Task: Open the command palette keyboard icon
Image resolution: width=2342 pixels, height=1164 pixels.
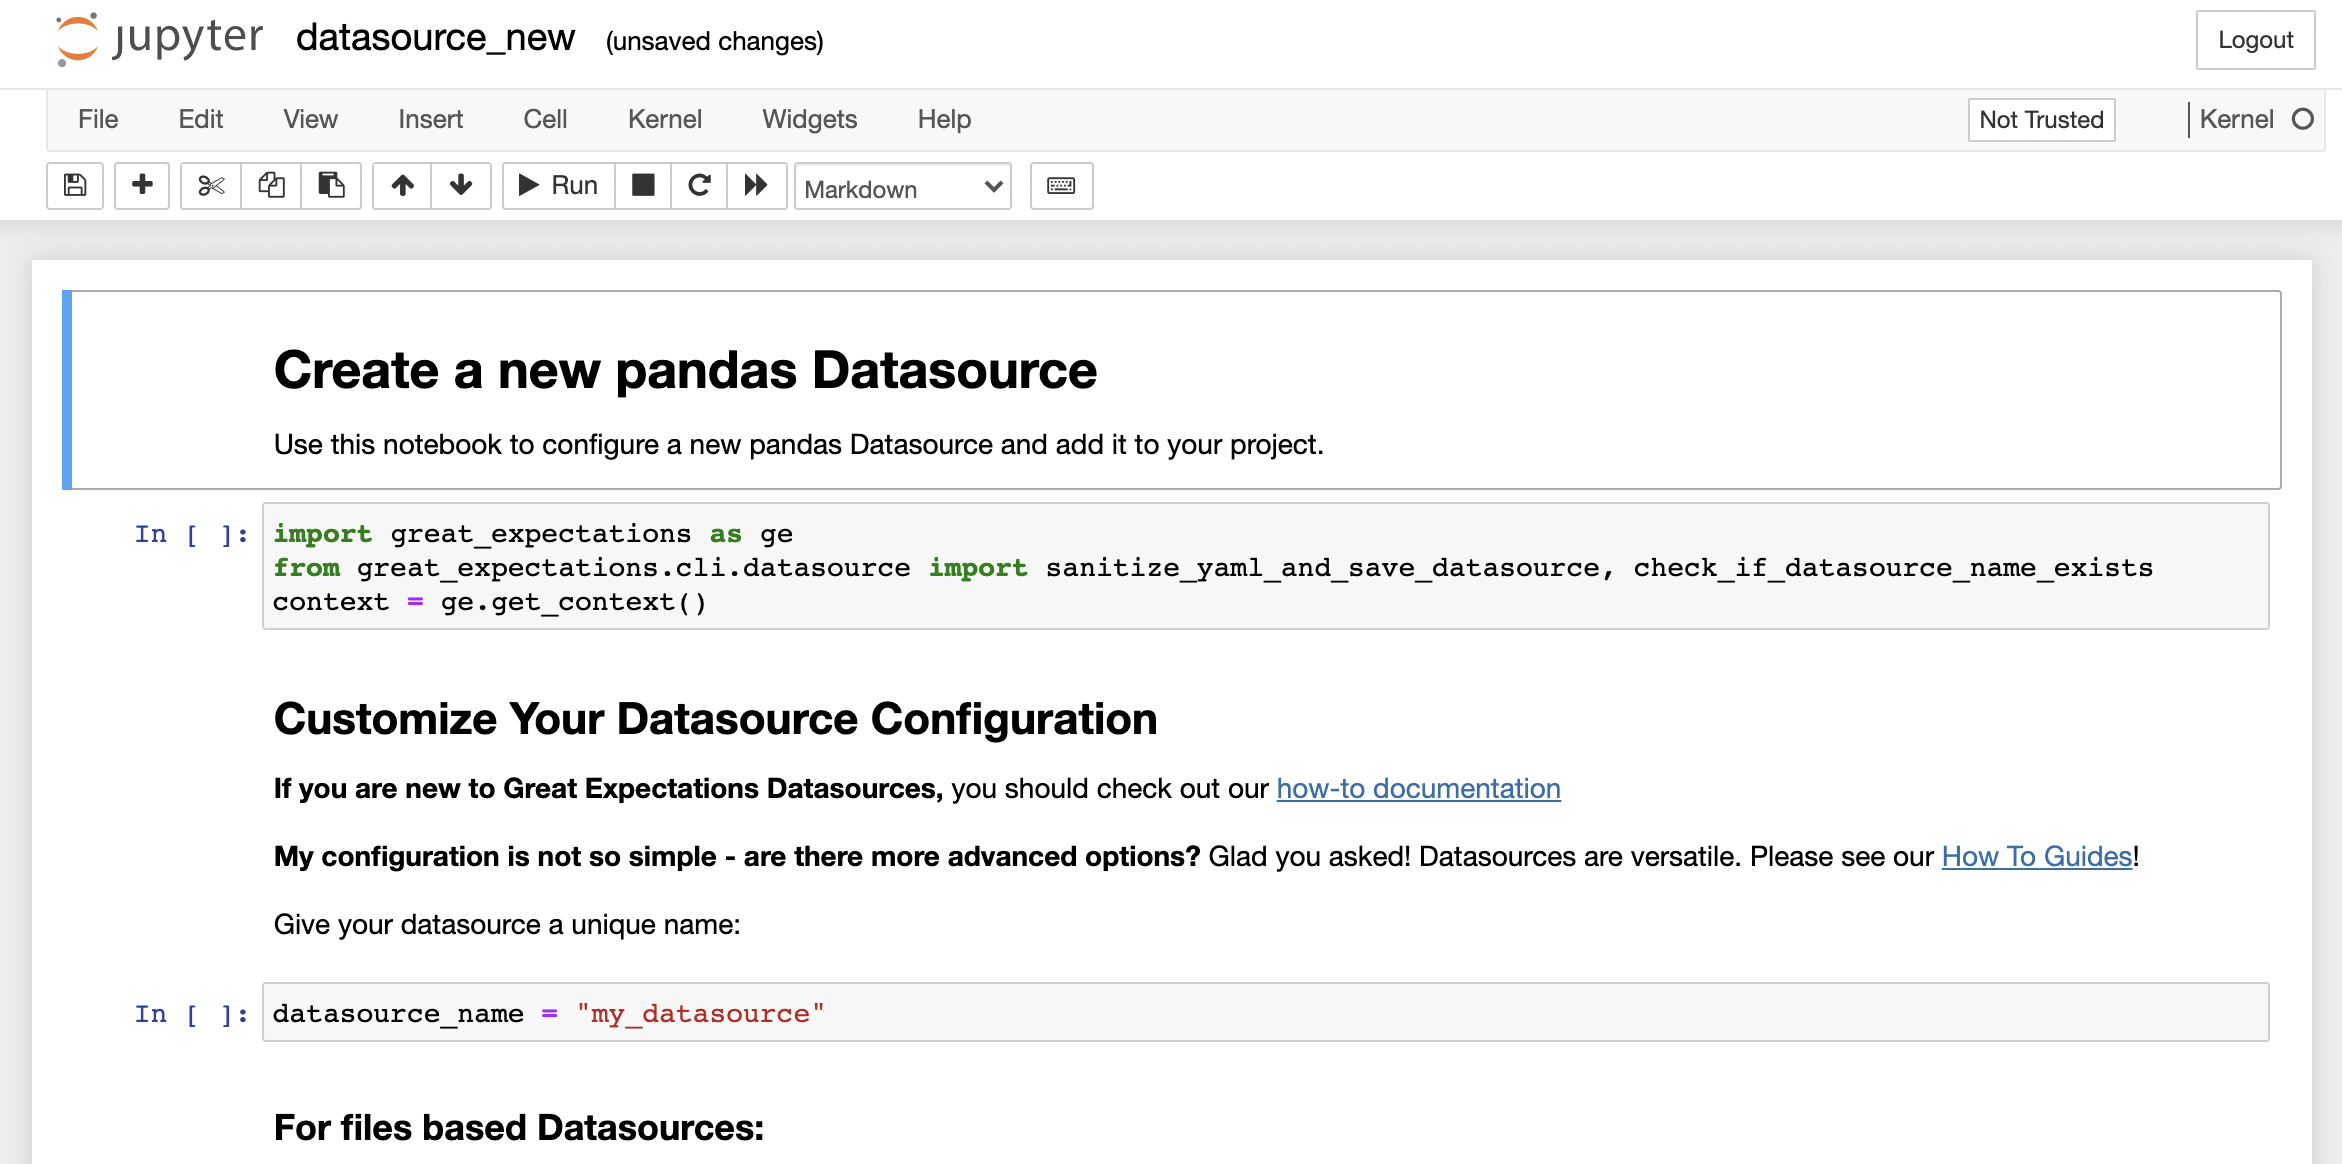Action: (x=1061, y=186)
